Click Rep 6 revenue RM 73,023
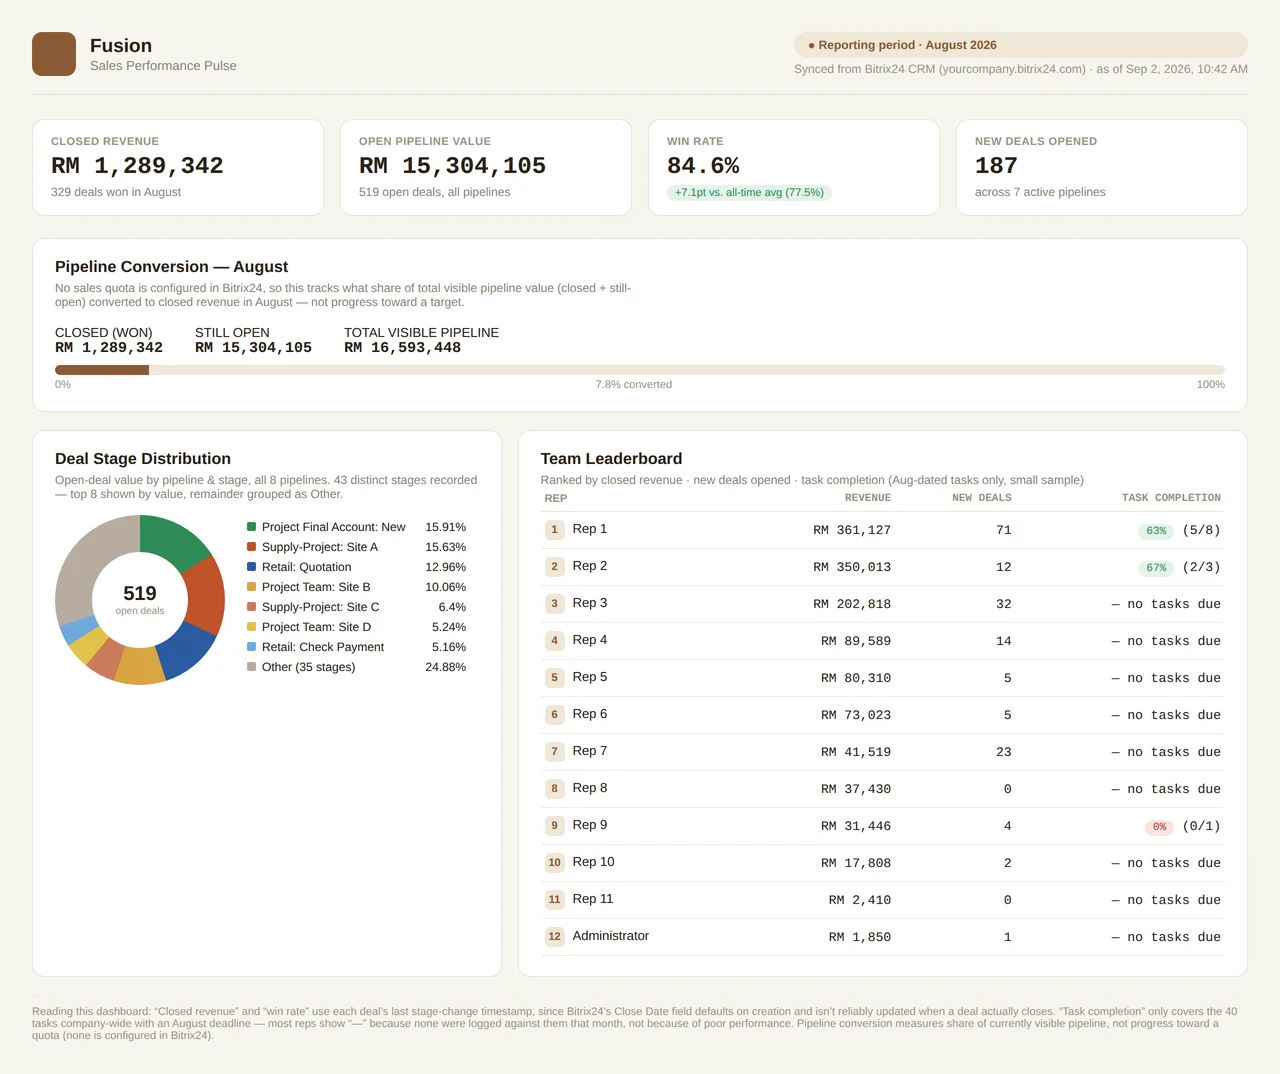The image size is (1280, 1074). [x=856, y=715]
